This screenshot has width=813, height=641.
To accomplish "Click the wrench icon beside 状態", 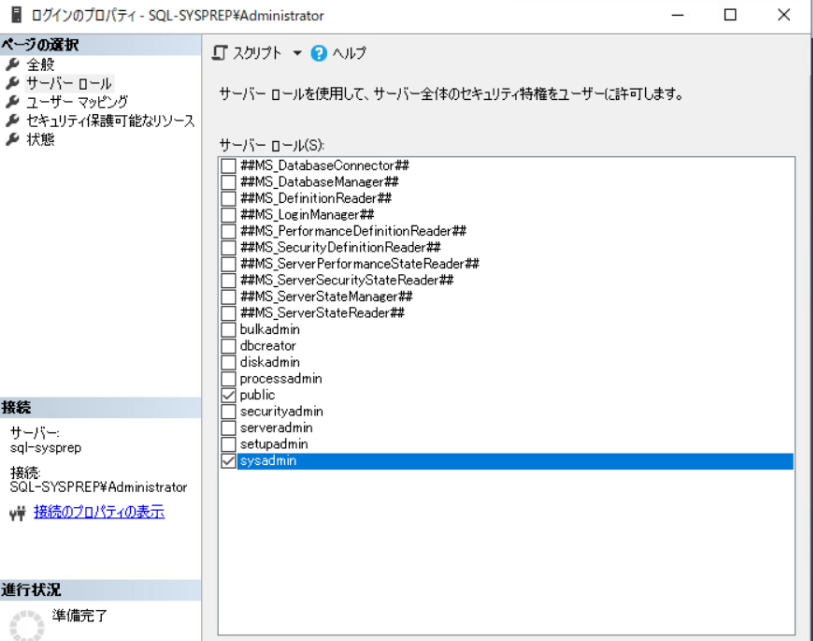I will pos(12,139).
